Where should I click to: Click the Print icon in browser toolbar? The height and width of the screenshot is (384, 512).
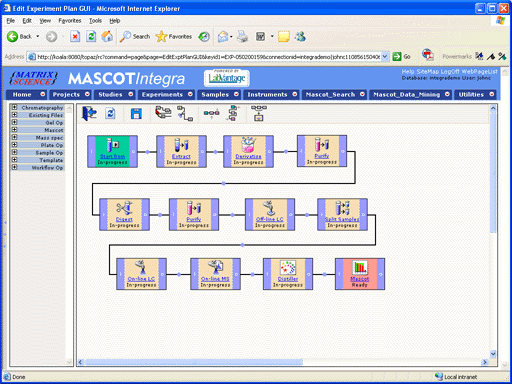(x=242, y=36)
